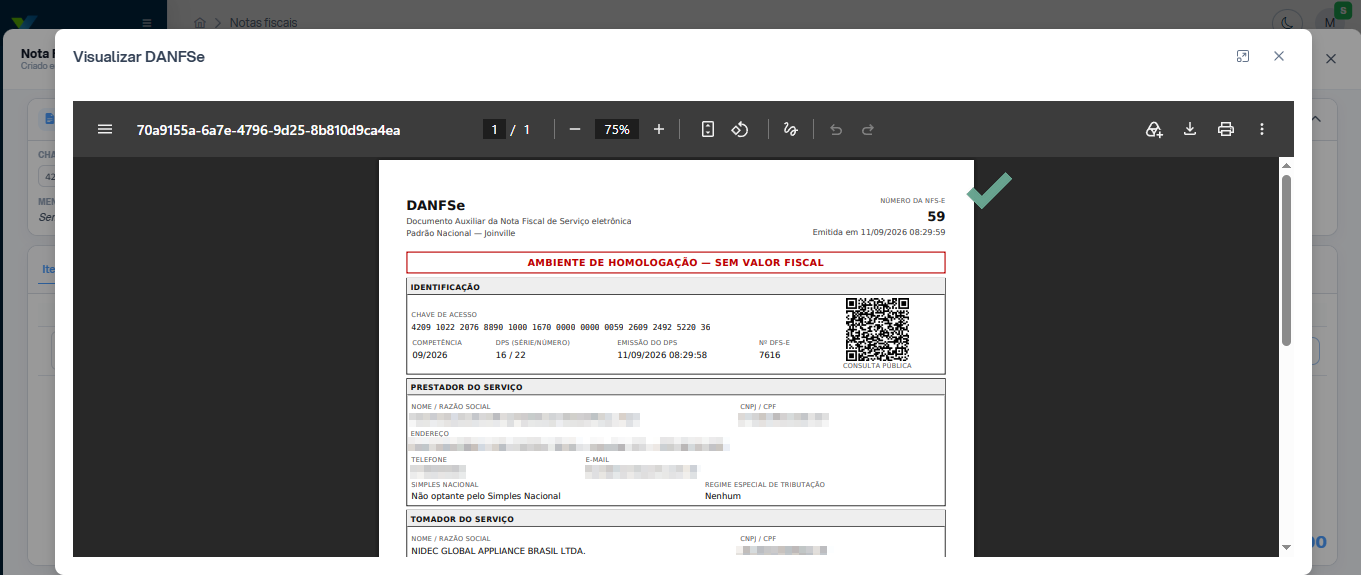Download the DANFSe PDF
The image size is (1361, 575).
[x=1190, y=129]
